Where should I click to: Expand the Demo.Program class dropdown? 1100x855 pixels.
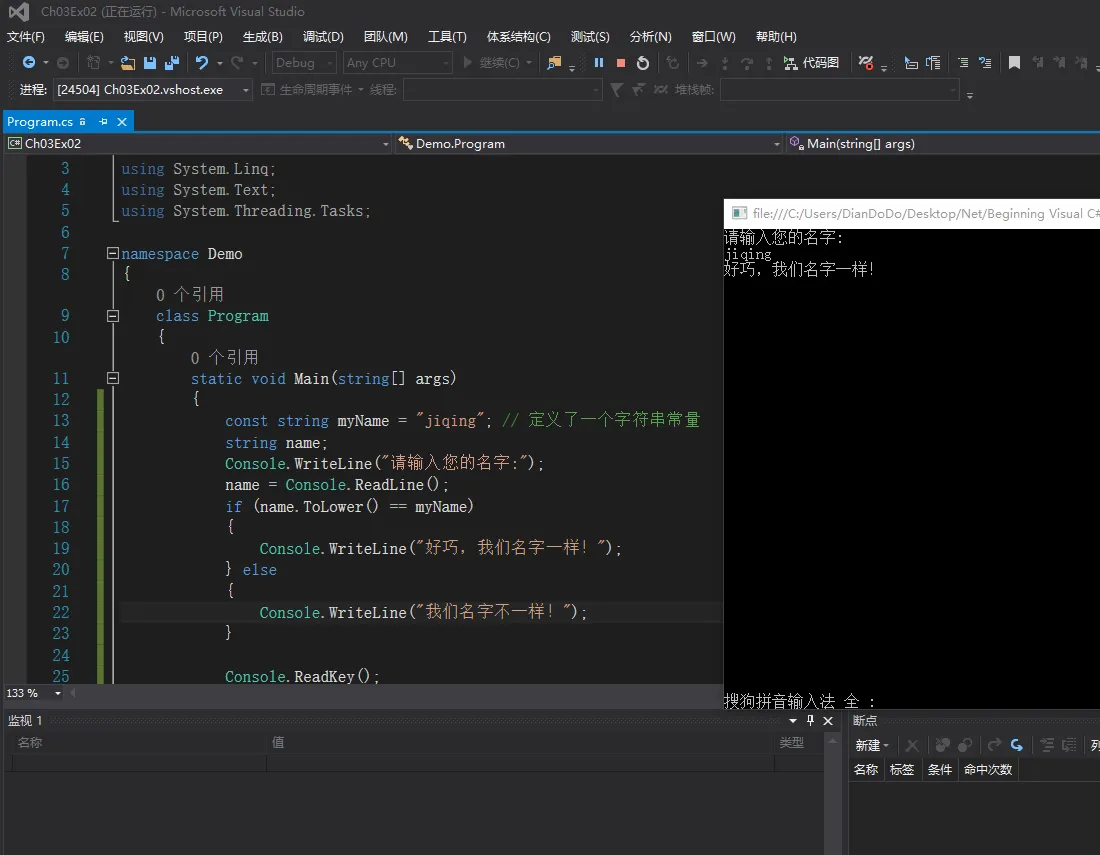(x=776, y=144)
